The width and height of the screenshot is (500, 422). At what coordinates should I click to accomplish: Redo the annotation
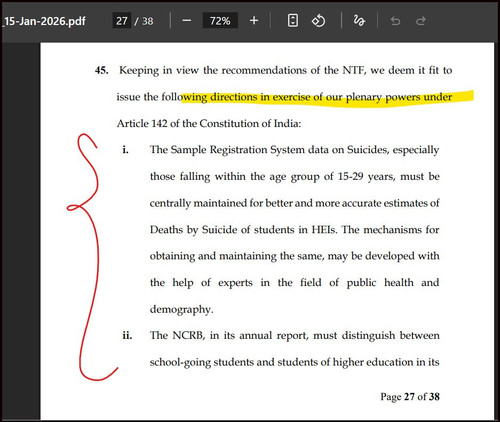[421, 21]
